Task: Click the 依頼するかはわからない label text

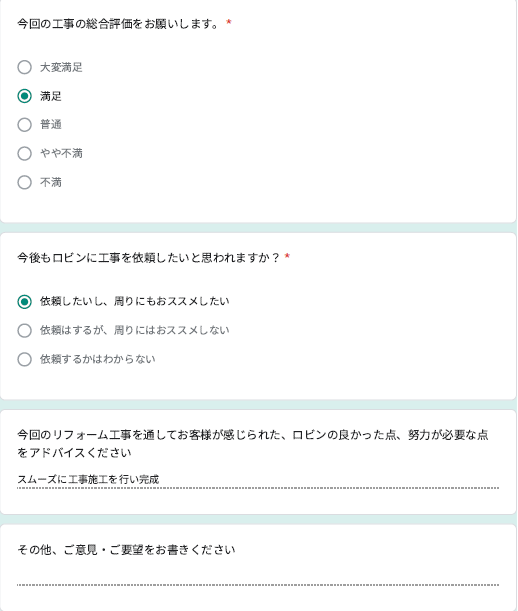Action: [x=98, y=359]
